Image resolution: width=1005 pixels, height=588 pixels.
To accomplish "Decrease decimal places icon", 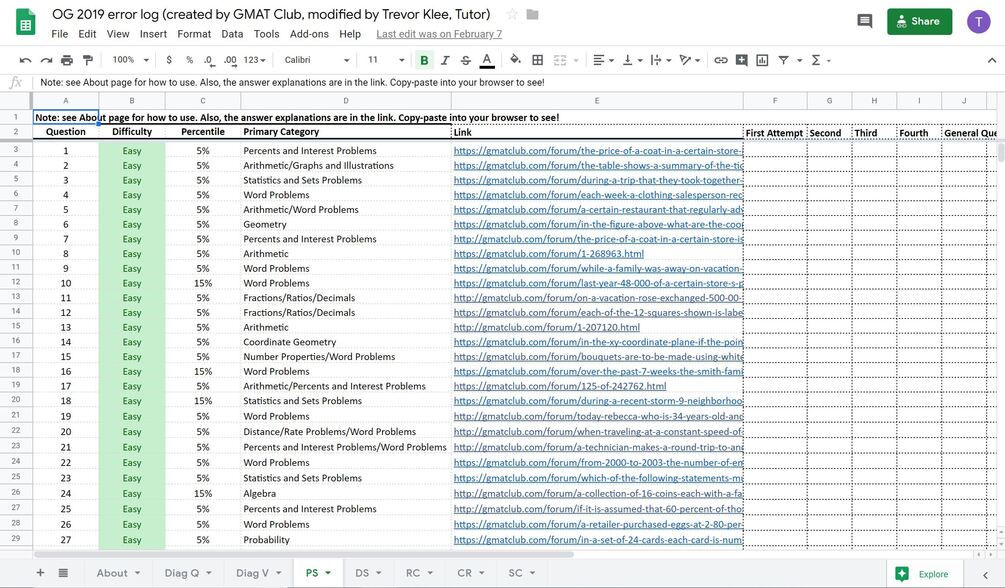I will [x=209, y=60].
